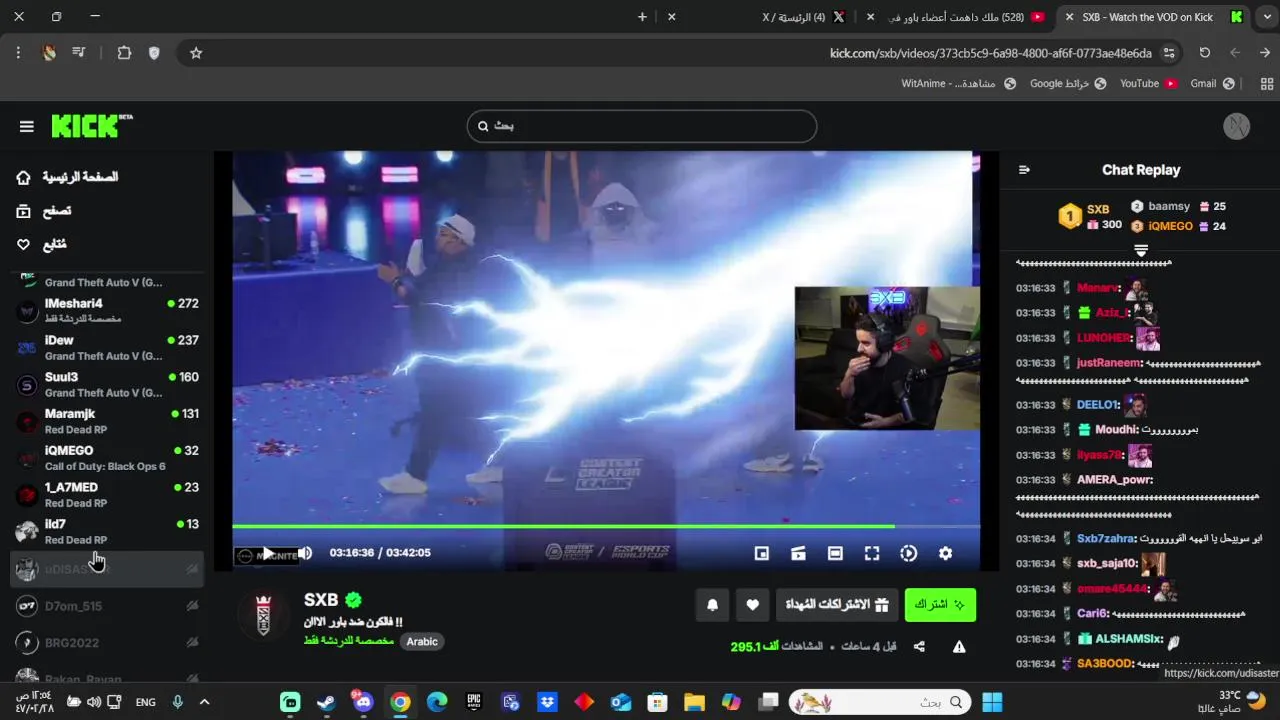
Task: Open ild7 channel in sidebar
Action: coord(107,531)
